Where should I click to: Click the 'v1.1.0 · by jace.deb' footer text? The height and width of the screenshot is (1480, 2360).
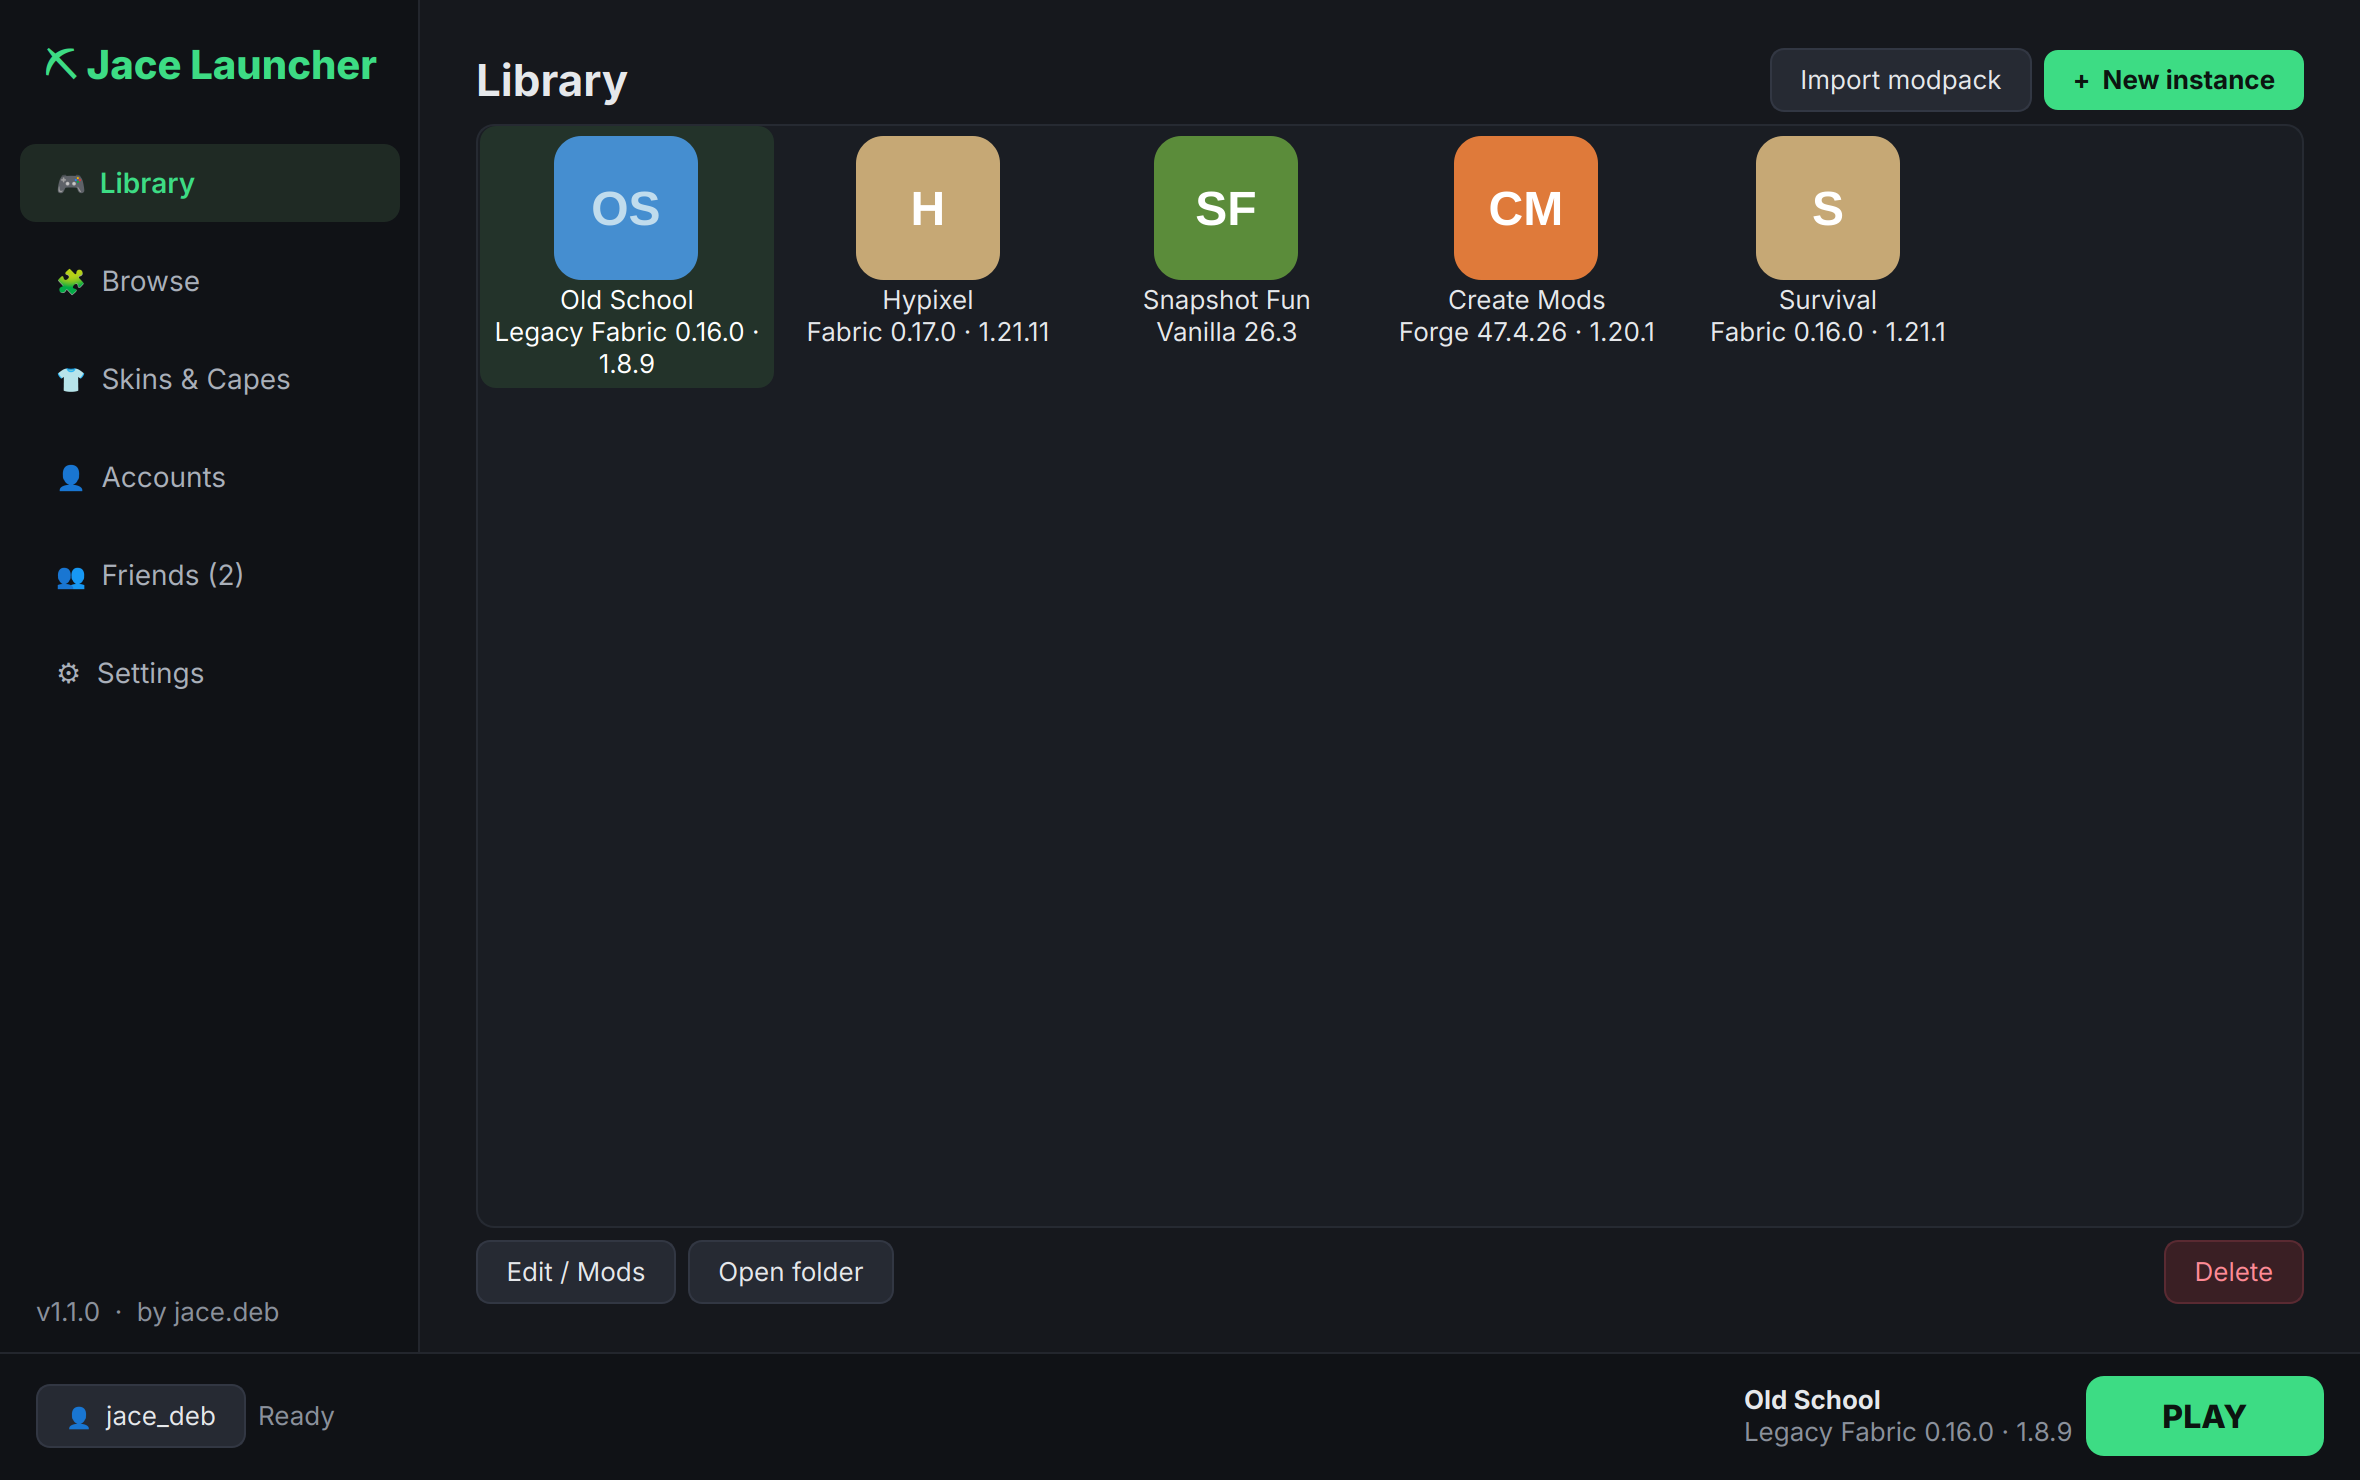click(158, 1312)
